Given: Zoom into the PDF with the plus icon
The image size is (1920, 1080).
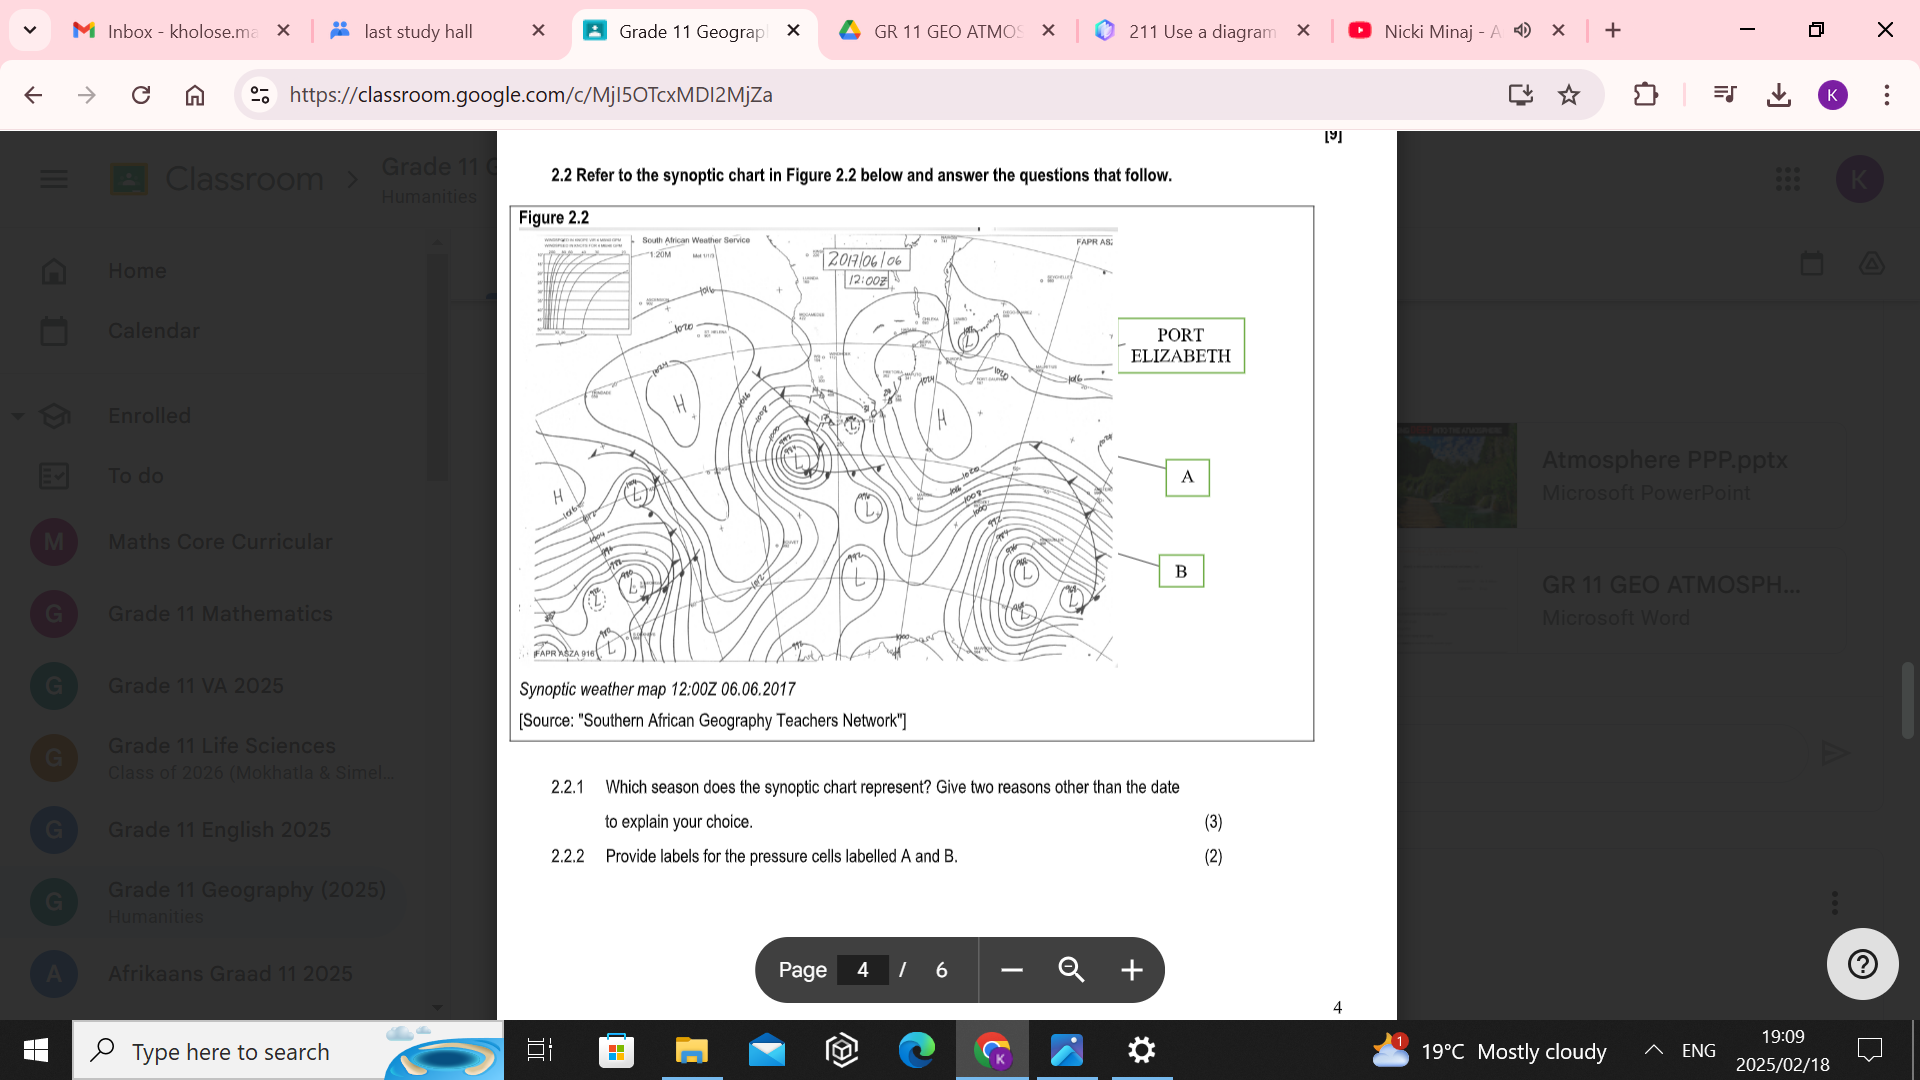Looking at the screenshot, I should [x=1130, y=970].
